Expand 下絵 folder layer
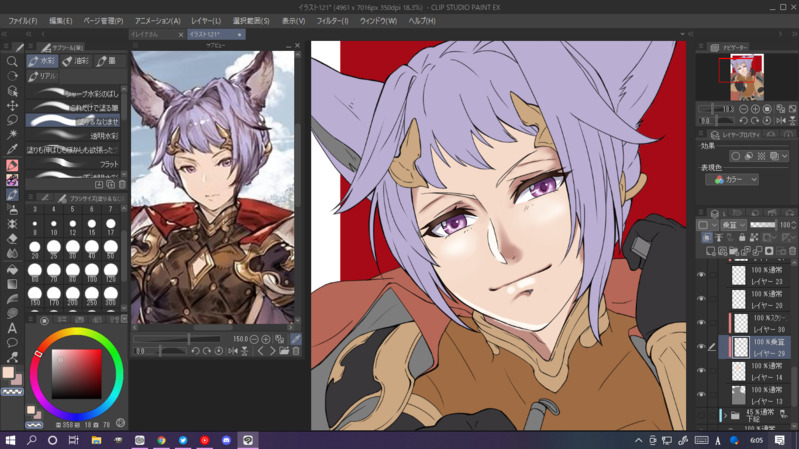Image resolution: width=799 pixels, height=449 pixels. point(725,416)
